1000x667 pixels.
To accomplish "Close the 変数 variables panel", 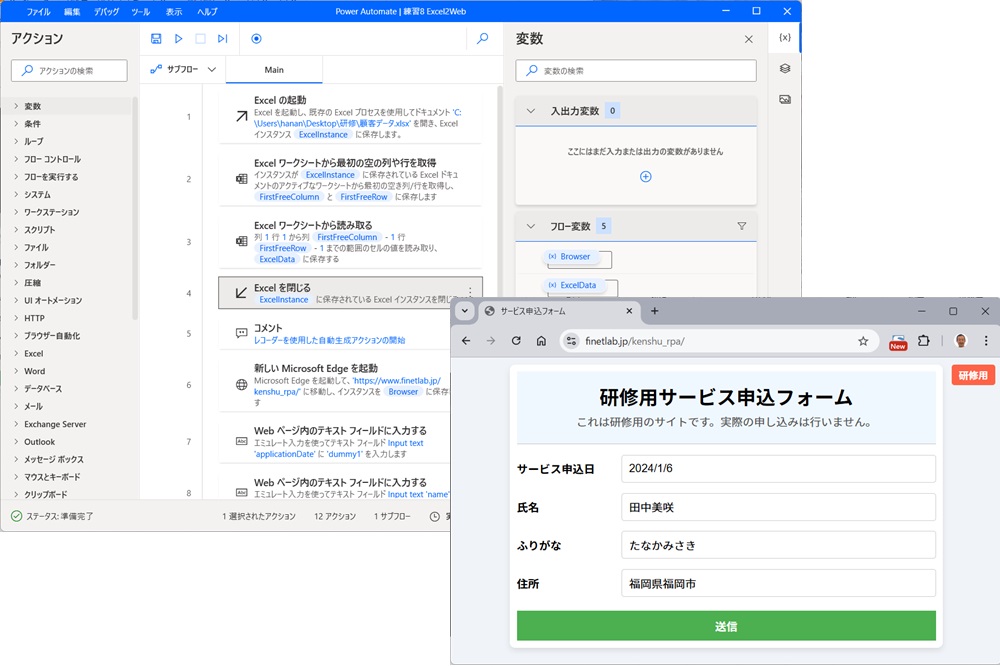I will click(x=749, y=40).
